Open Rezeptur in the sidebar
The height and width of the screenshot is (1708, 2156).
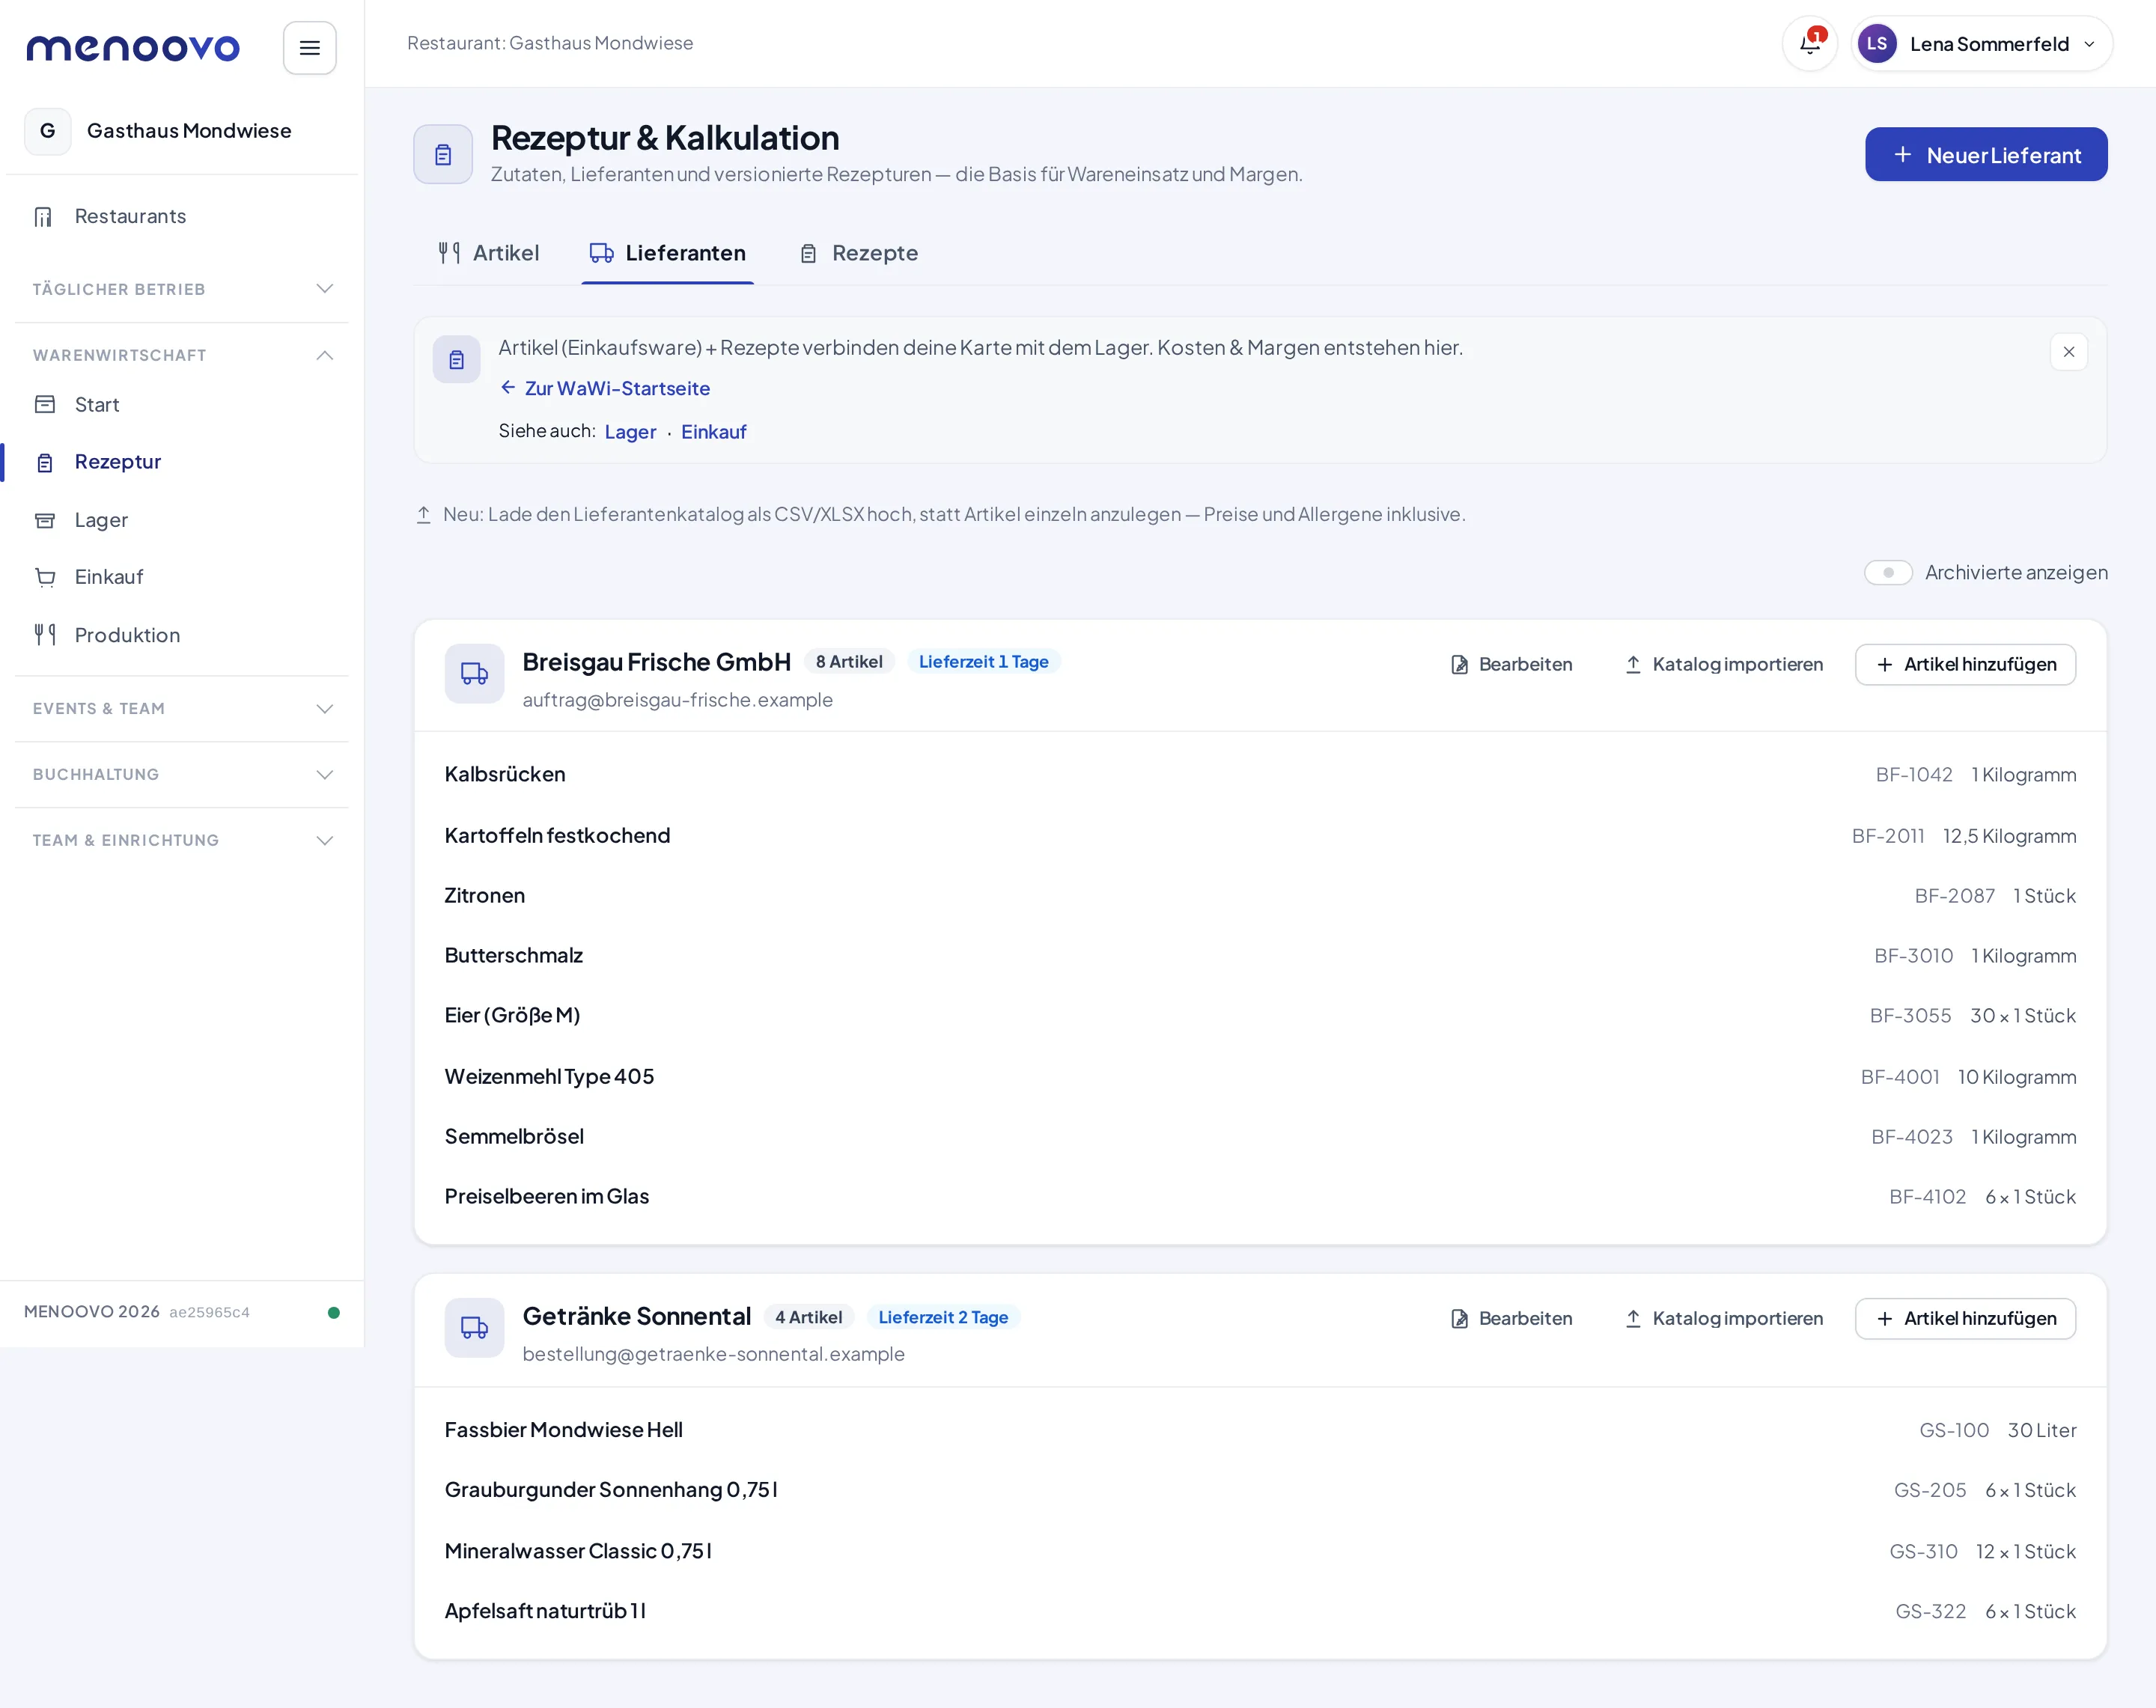coord(182,462)
